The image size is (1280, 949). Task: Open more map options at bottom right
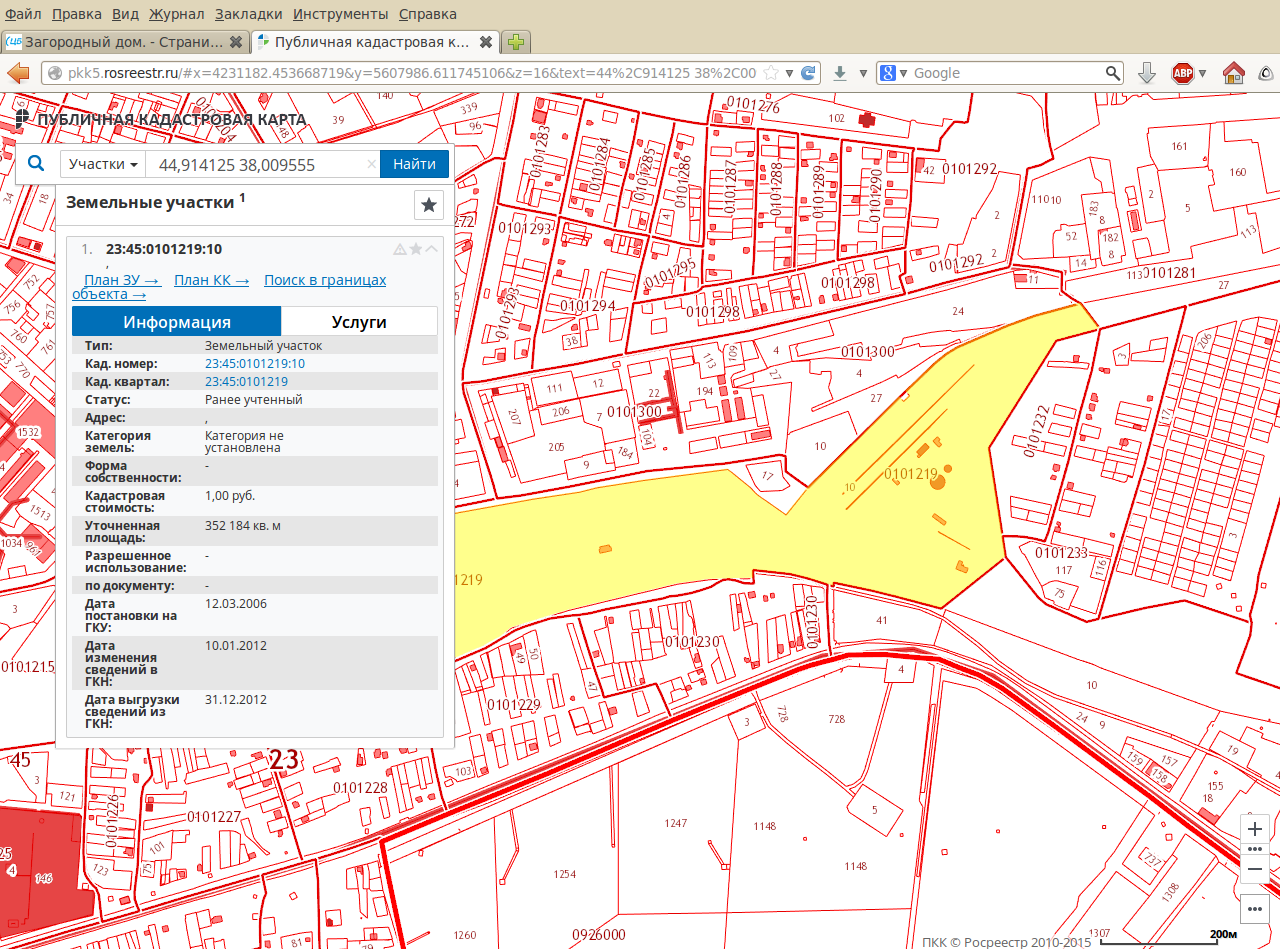(x=1255, y=909)
